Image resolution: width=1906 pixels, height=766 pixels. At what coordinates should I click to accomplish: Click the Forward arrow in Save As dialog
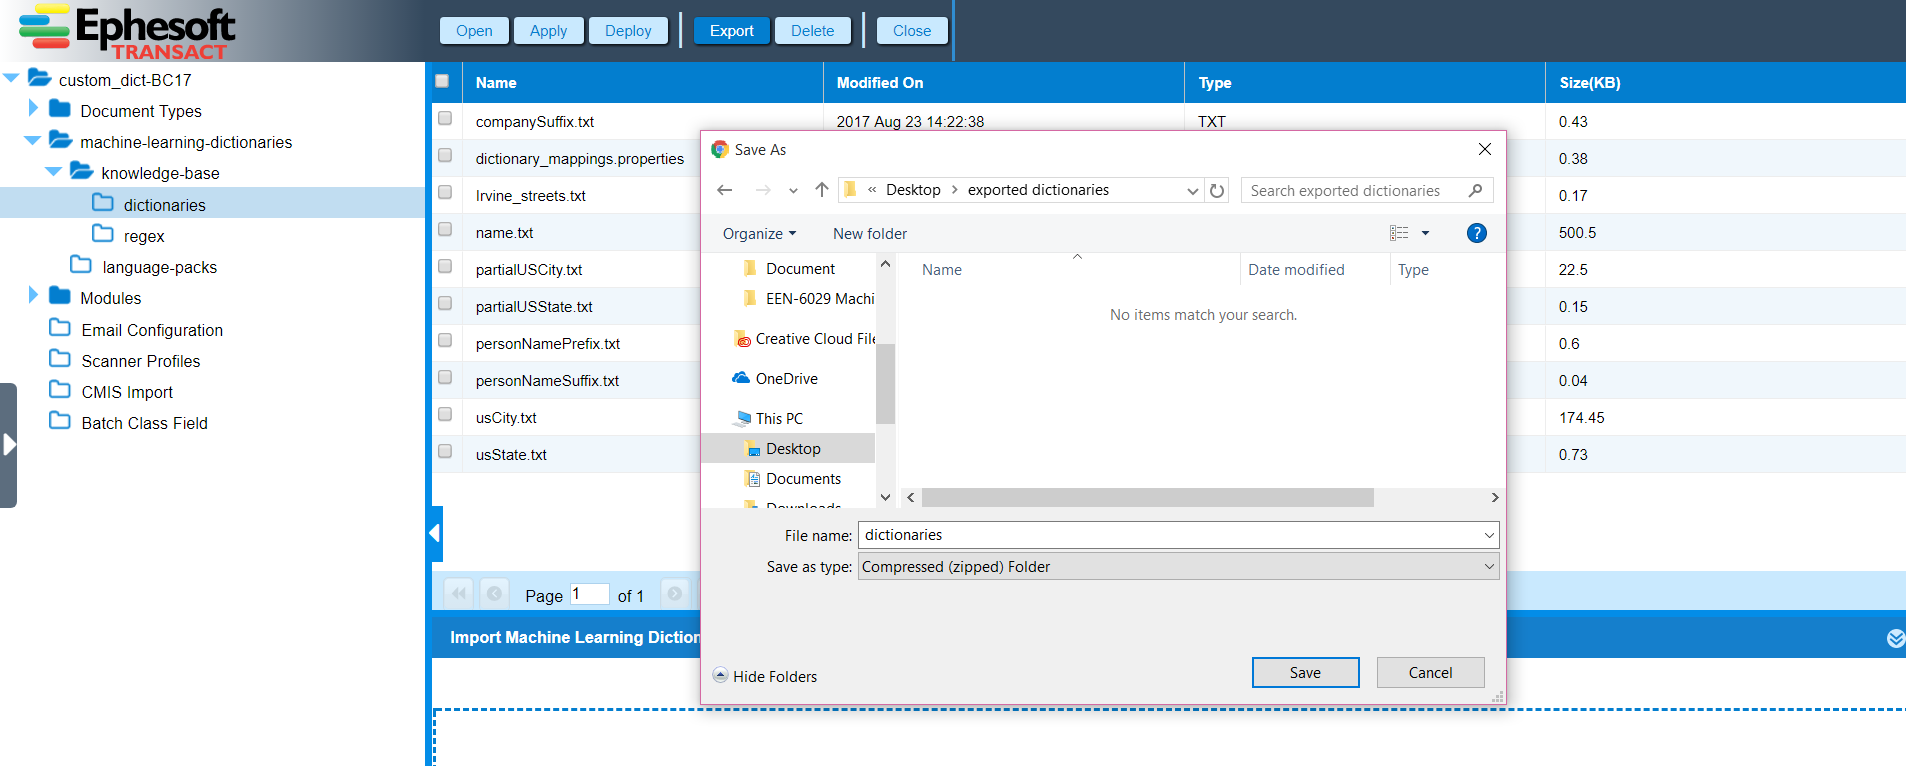pyautogui.click(x=763, y=190)
